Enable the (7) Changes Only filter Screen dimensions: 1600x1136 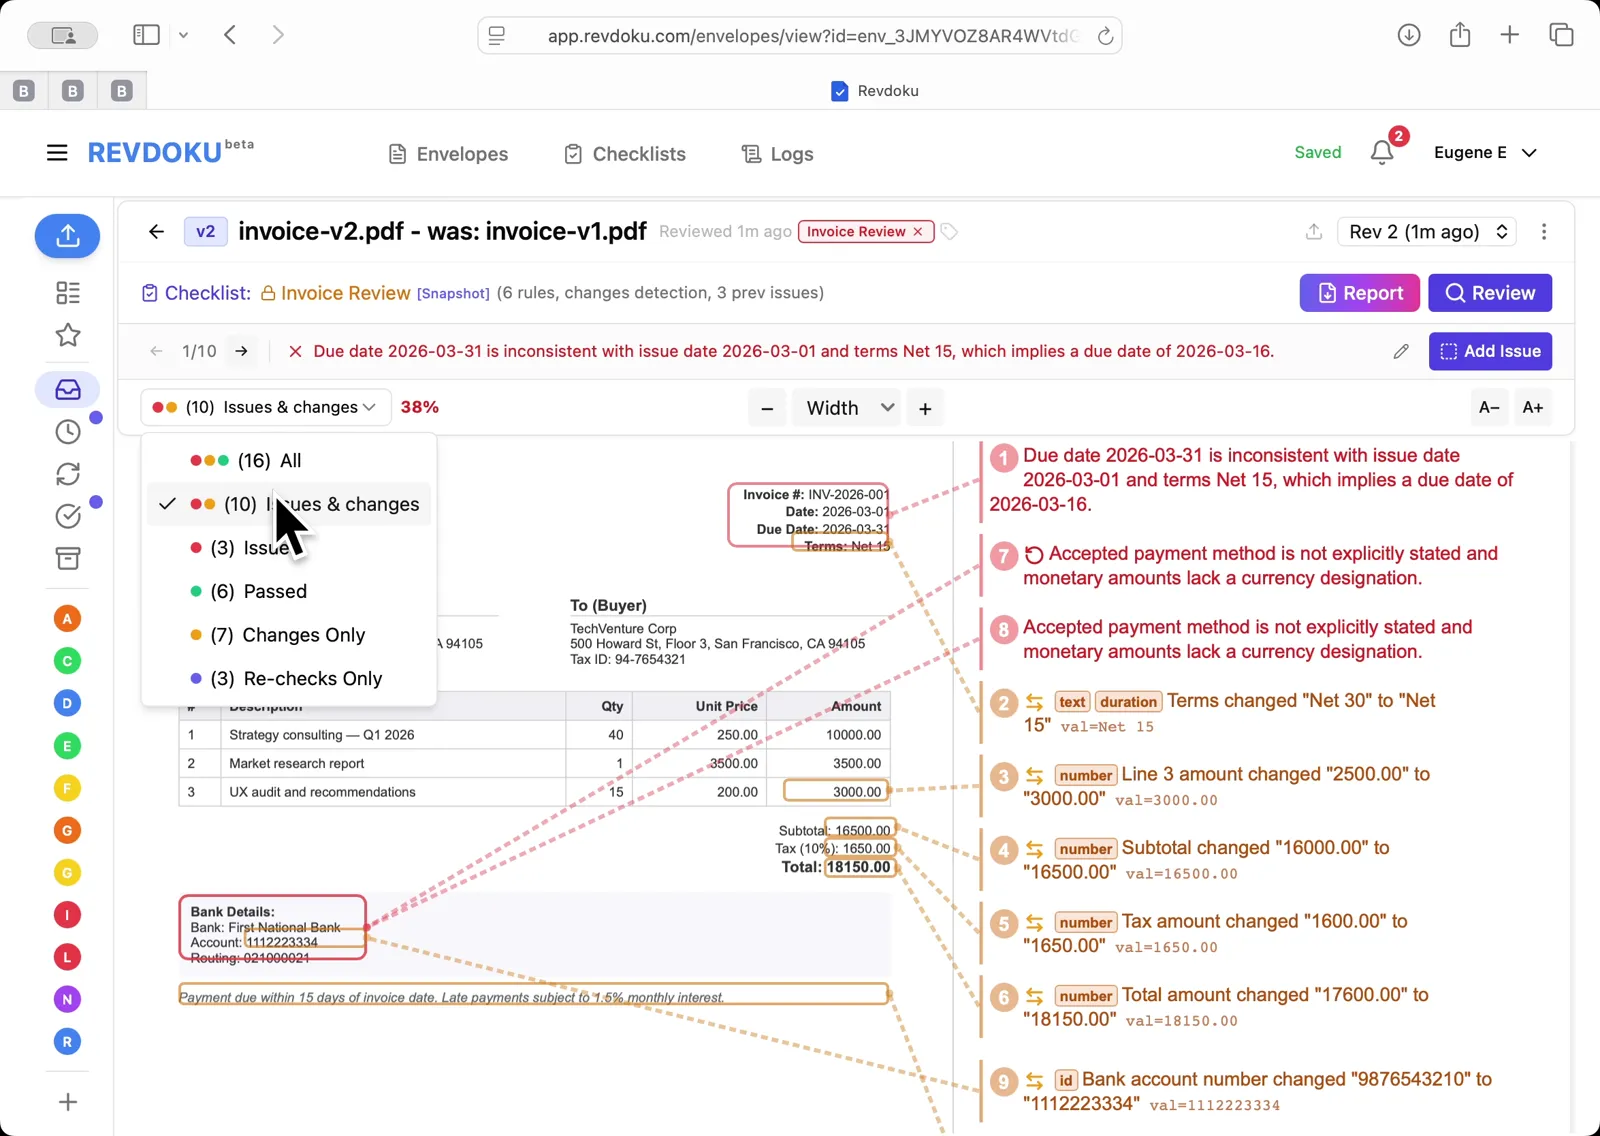(x=277, y=635)
